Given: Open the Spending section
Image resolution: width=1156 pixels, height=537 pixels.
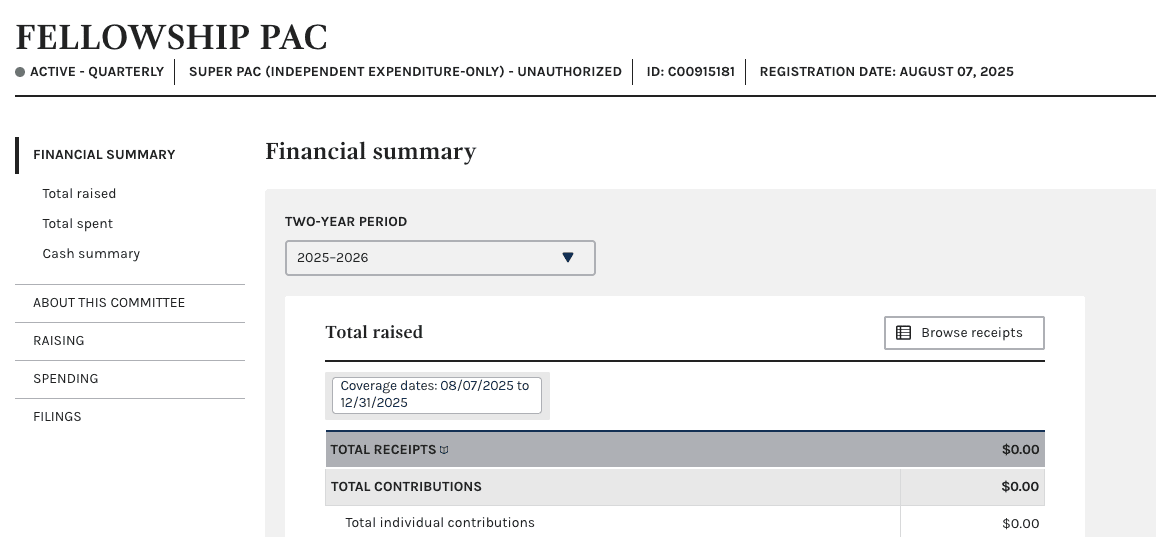Looking at the screenshot, I should (x=66, y=379).
